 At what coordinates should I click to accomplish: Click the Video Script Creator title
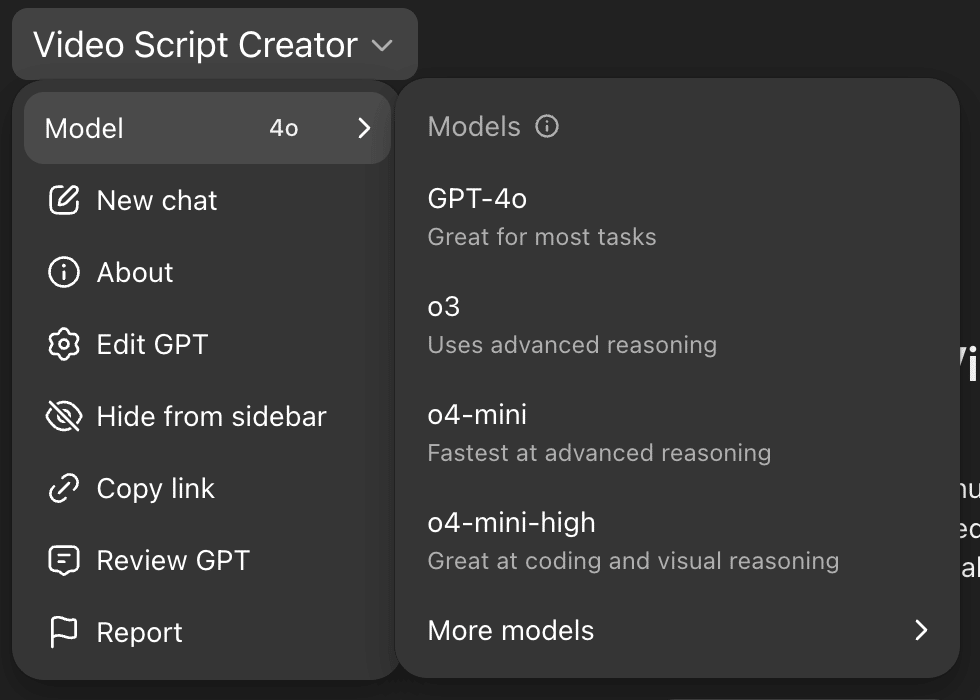click(196, 45)
